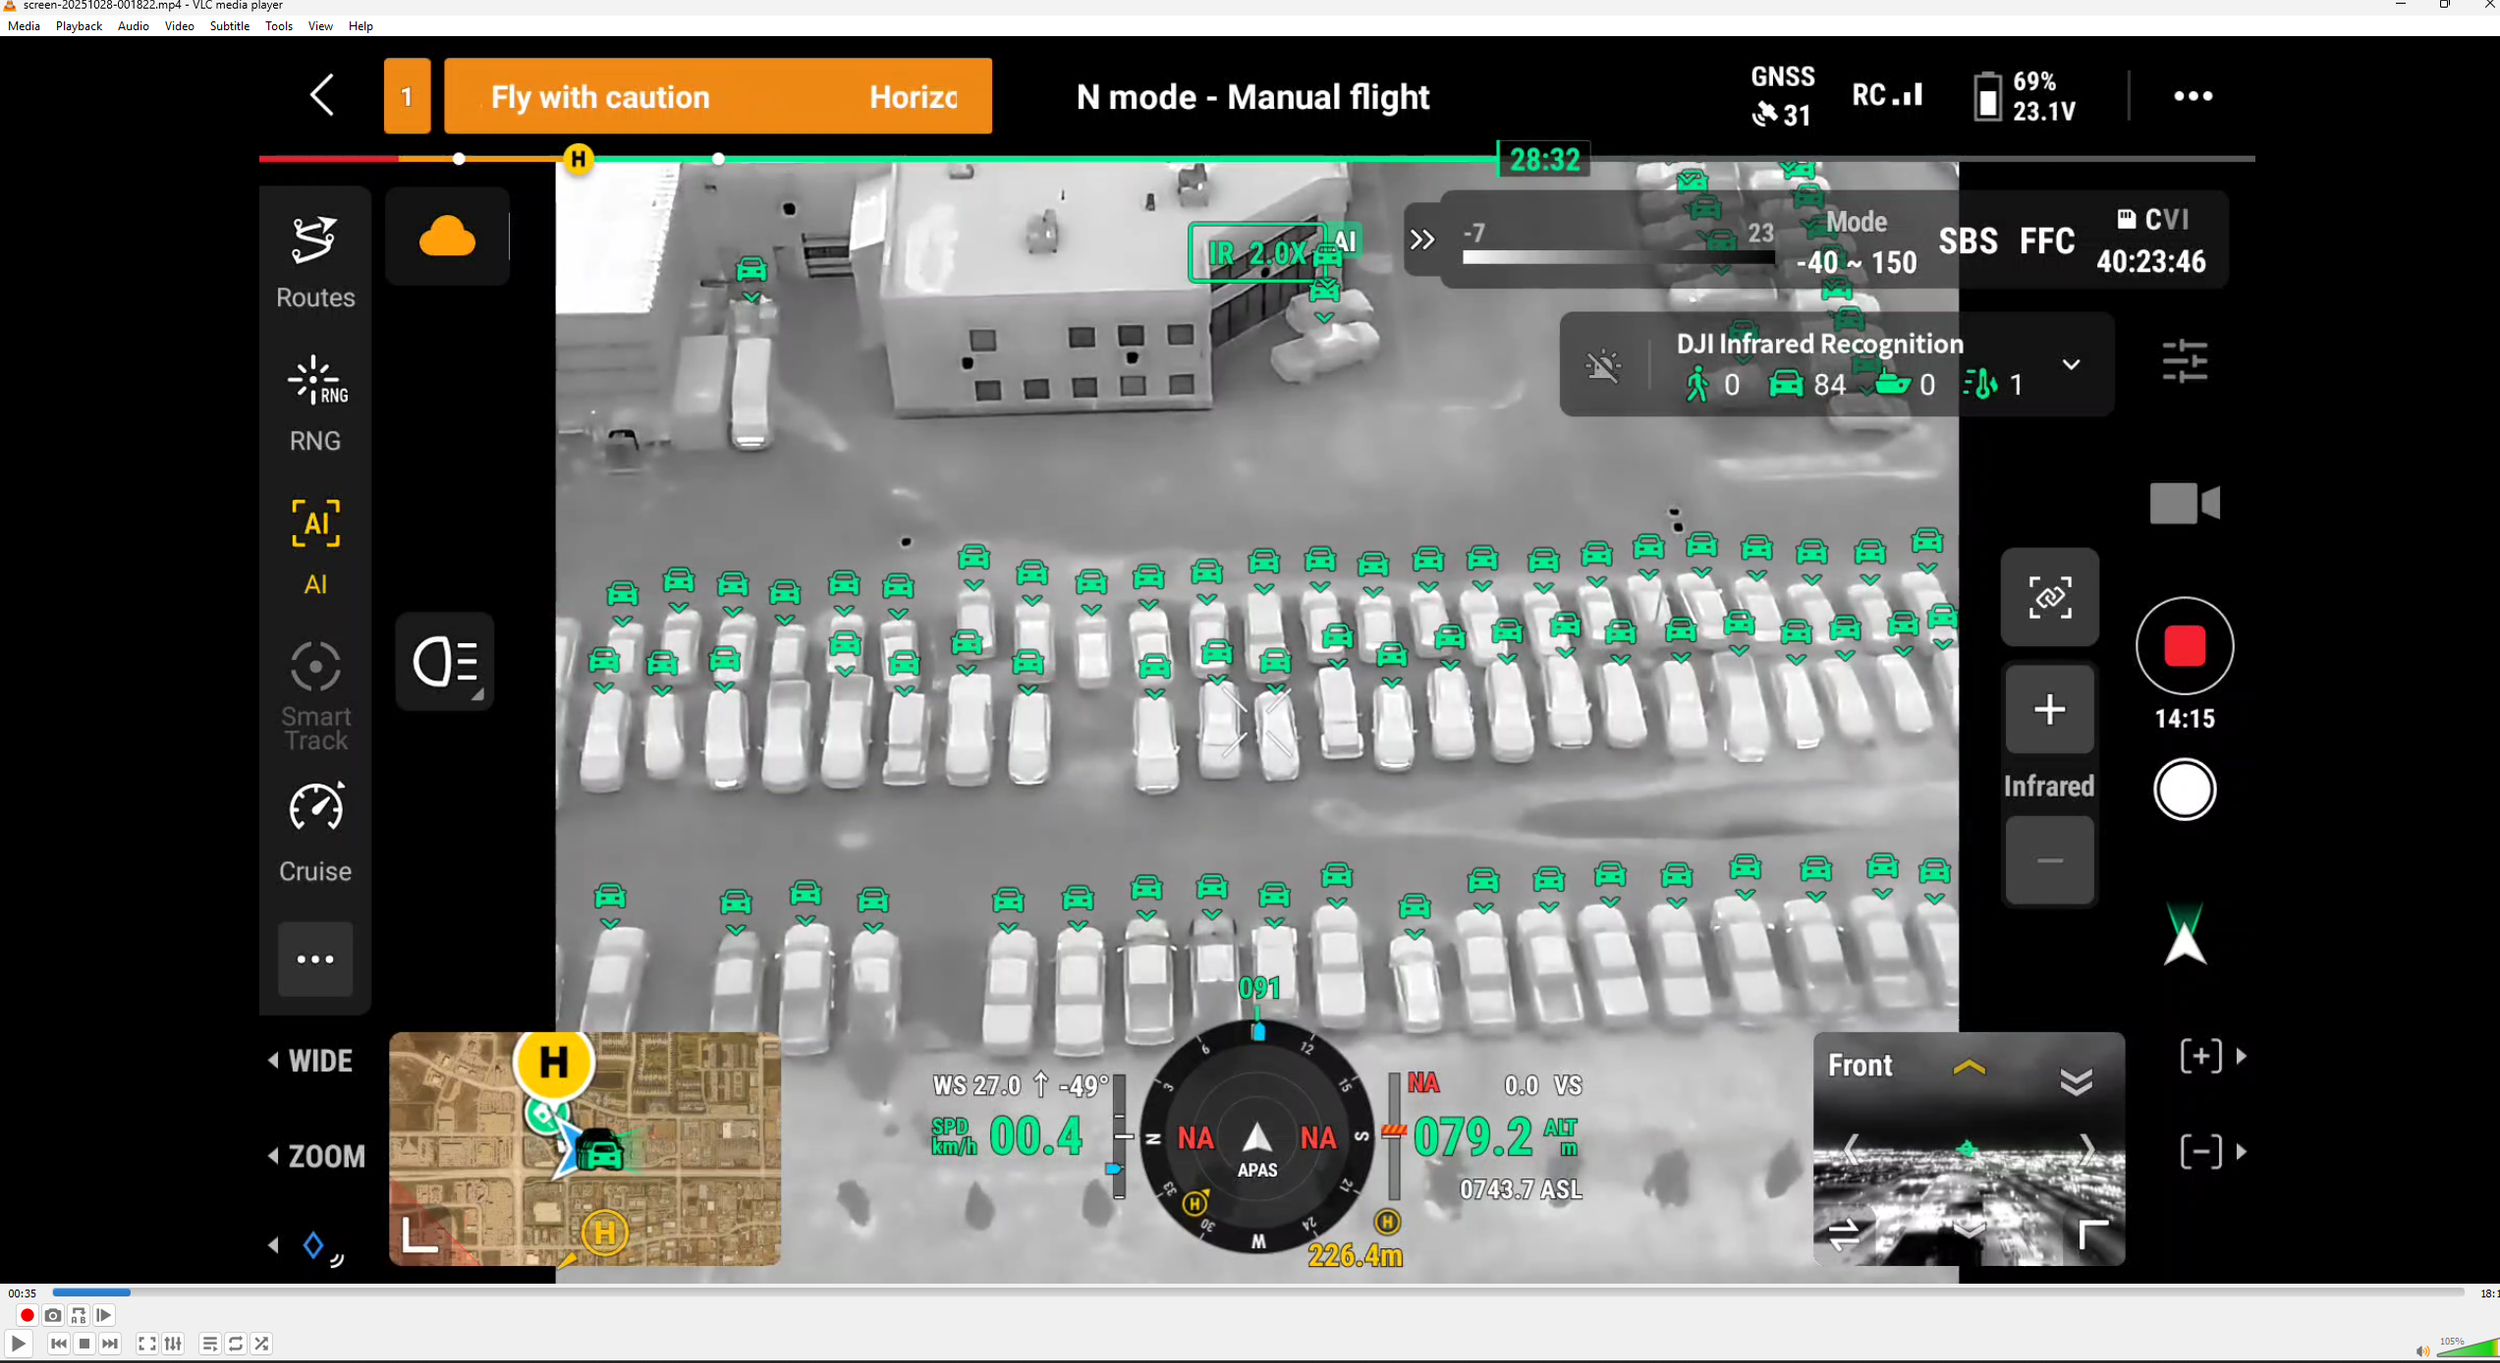This screenshot has width=2500, height=1363.
Task: Open the Tools menu
Action: tap(278, 26)
